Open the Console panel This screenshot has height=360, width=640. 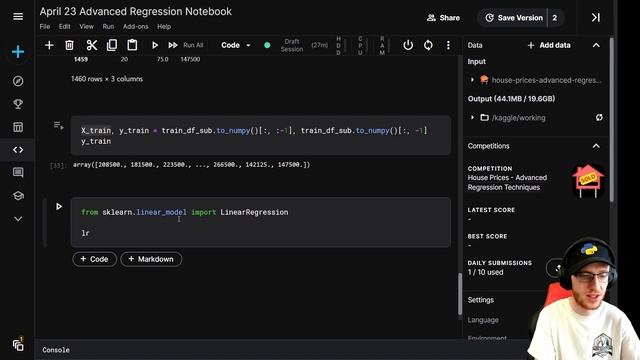[x=56, y=350]
